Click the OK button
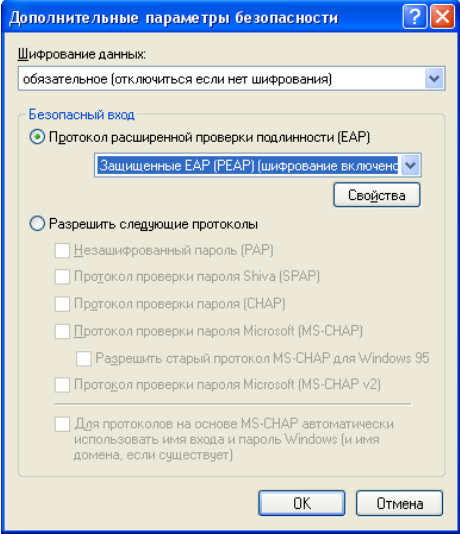This screenshot has width=460, height=534. (x=302, y=503)
